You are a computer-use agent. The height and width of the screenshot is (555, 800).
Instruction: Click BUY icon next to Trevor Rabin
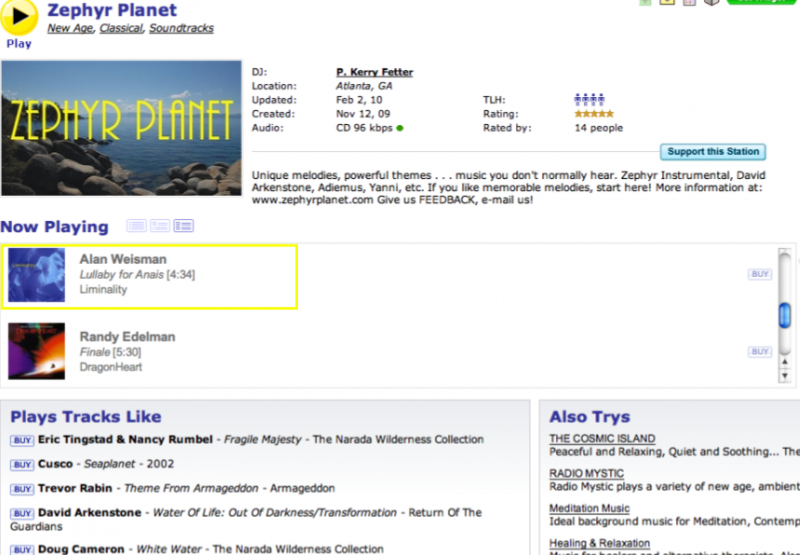tap(22, 489)
